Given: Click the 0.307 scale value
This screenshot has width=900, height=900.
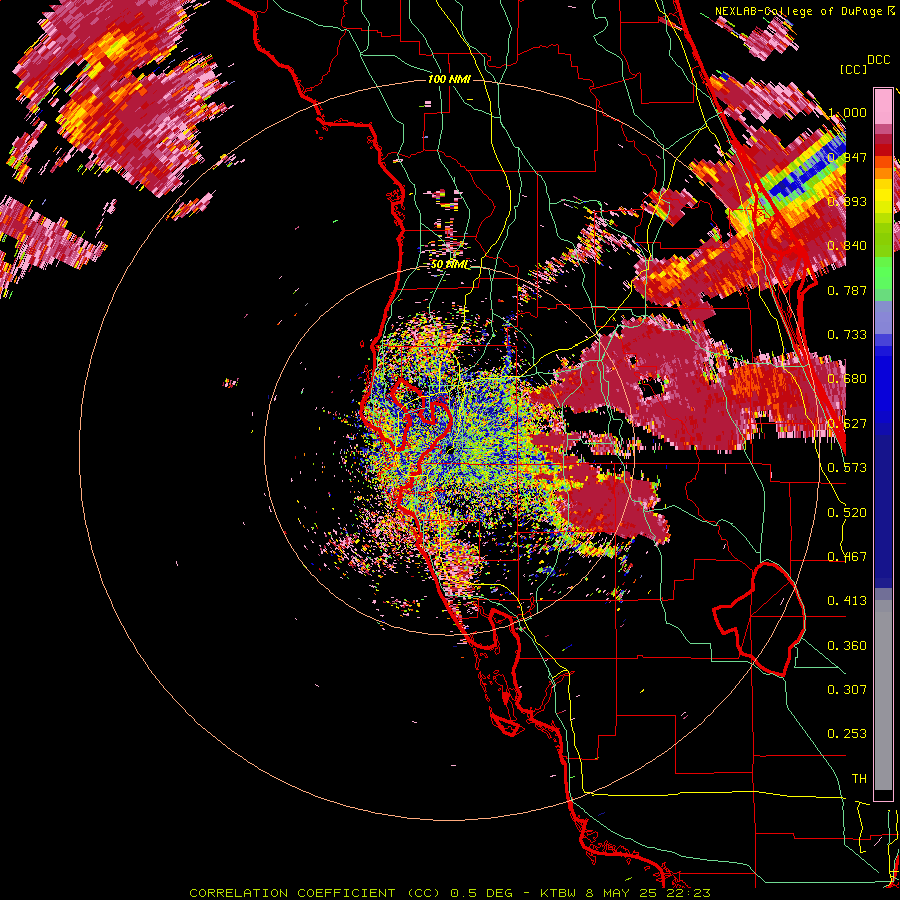Looking at the screenshot, I should (847, 690).
